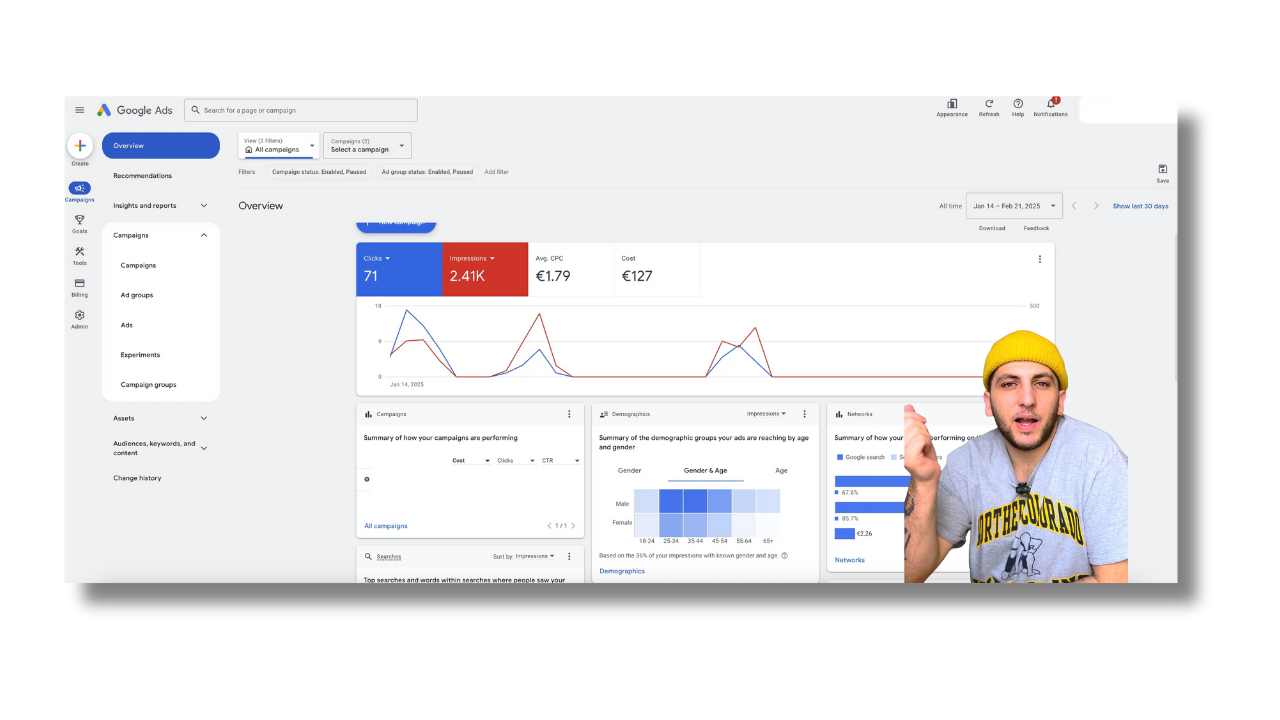Viewport: 1280px width, 720px height.
Task: Open the date range dropdown
Action: coord(1013,206)
